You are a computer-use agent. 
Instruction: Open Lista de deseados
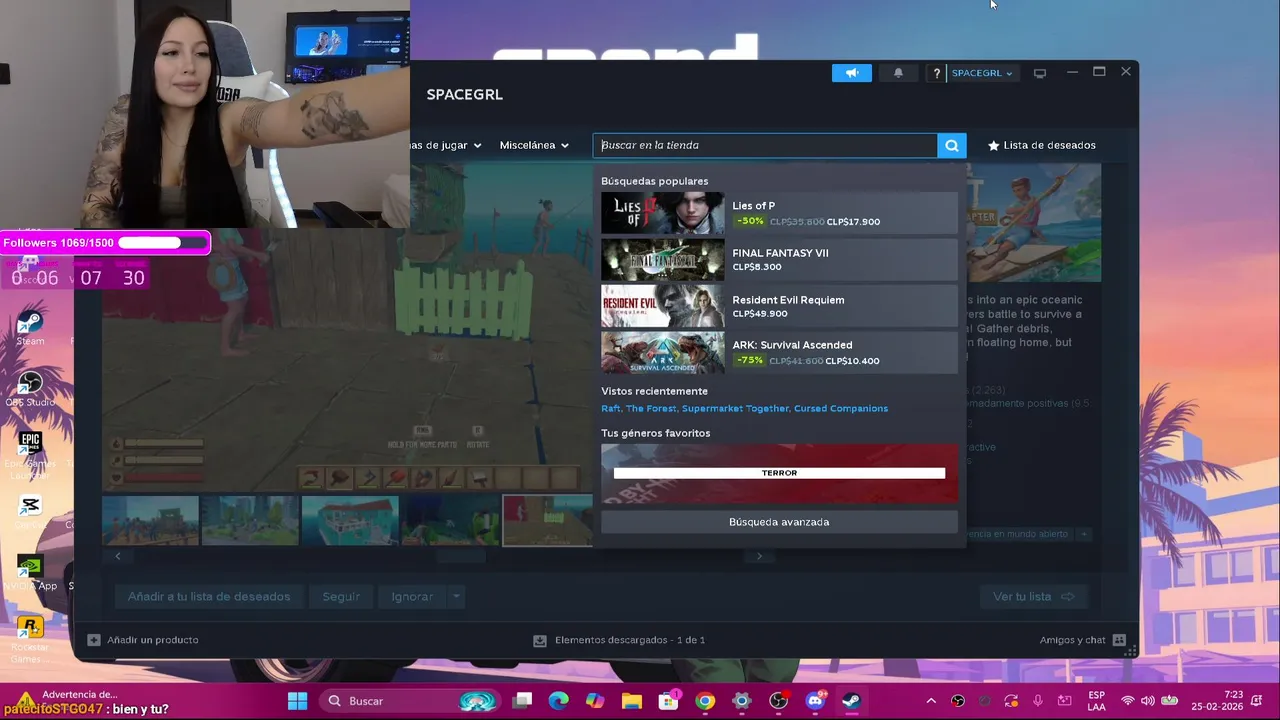(1042, 145)
